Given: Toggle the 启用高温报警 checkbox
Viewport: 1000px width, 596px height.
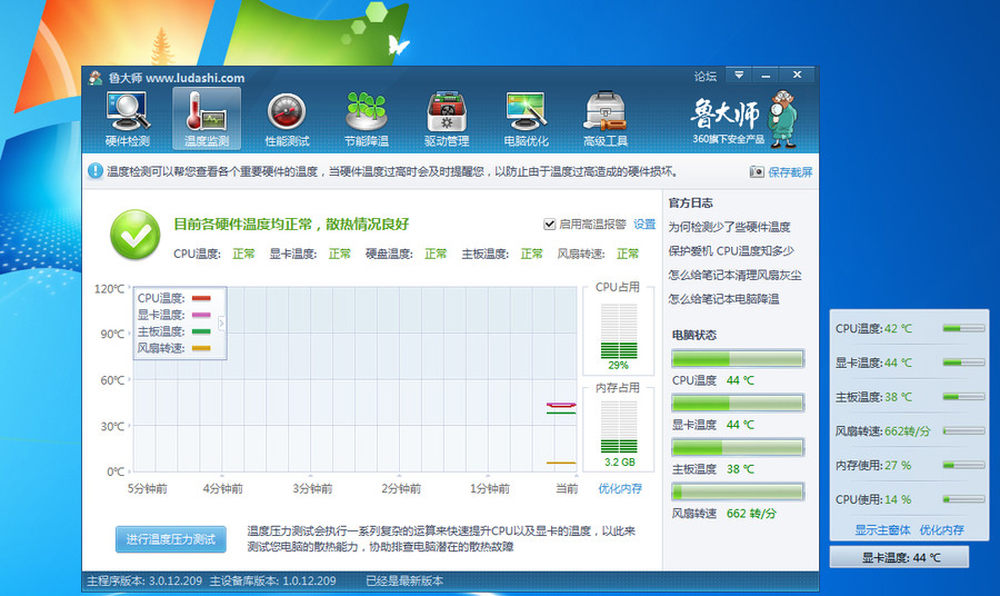Looking at the screenshot, I should click(549, 224).
